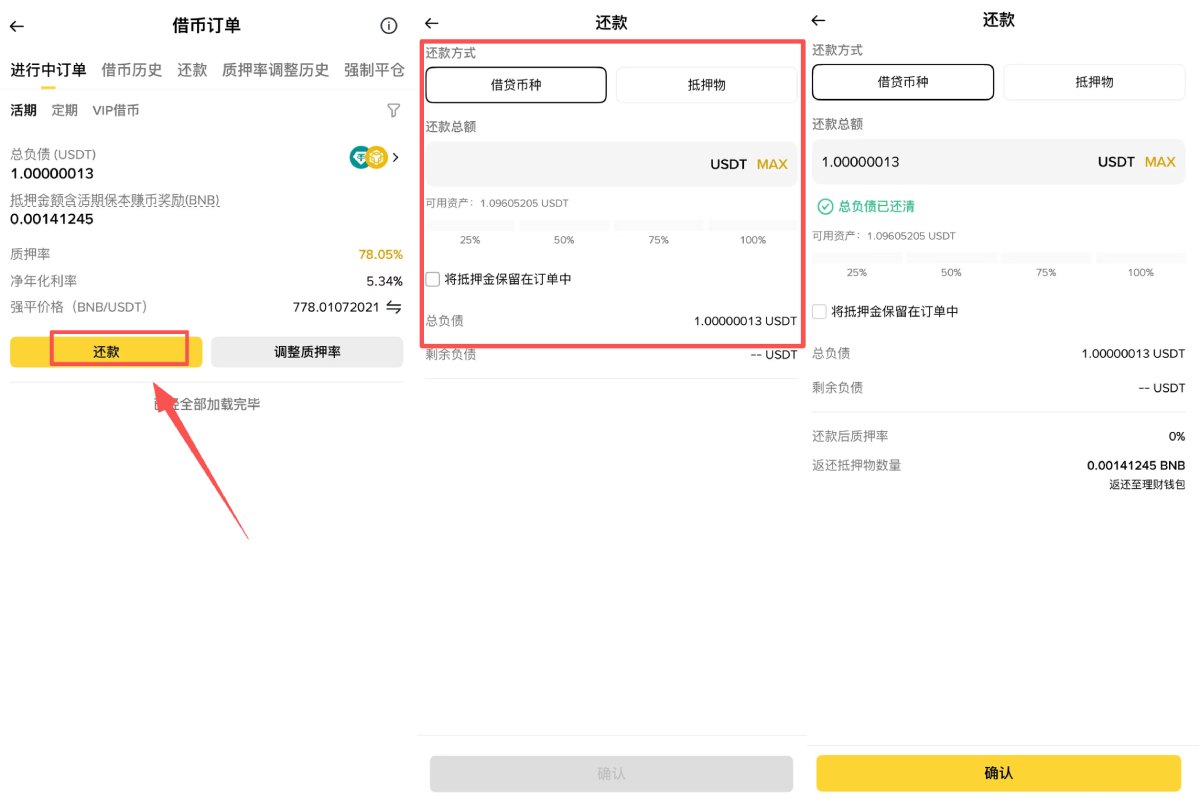Tap the 调整质押率 button
This screenshot has height=799, width=1200.
click(306, 351)
